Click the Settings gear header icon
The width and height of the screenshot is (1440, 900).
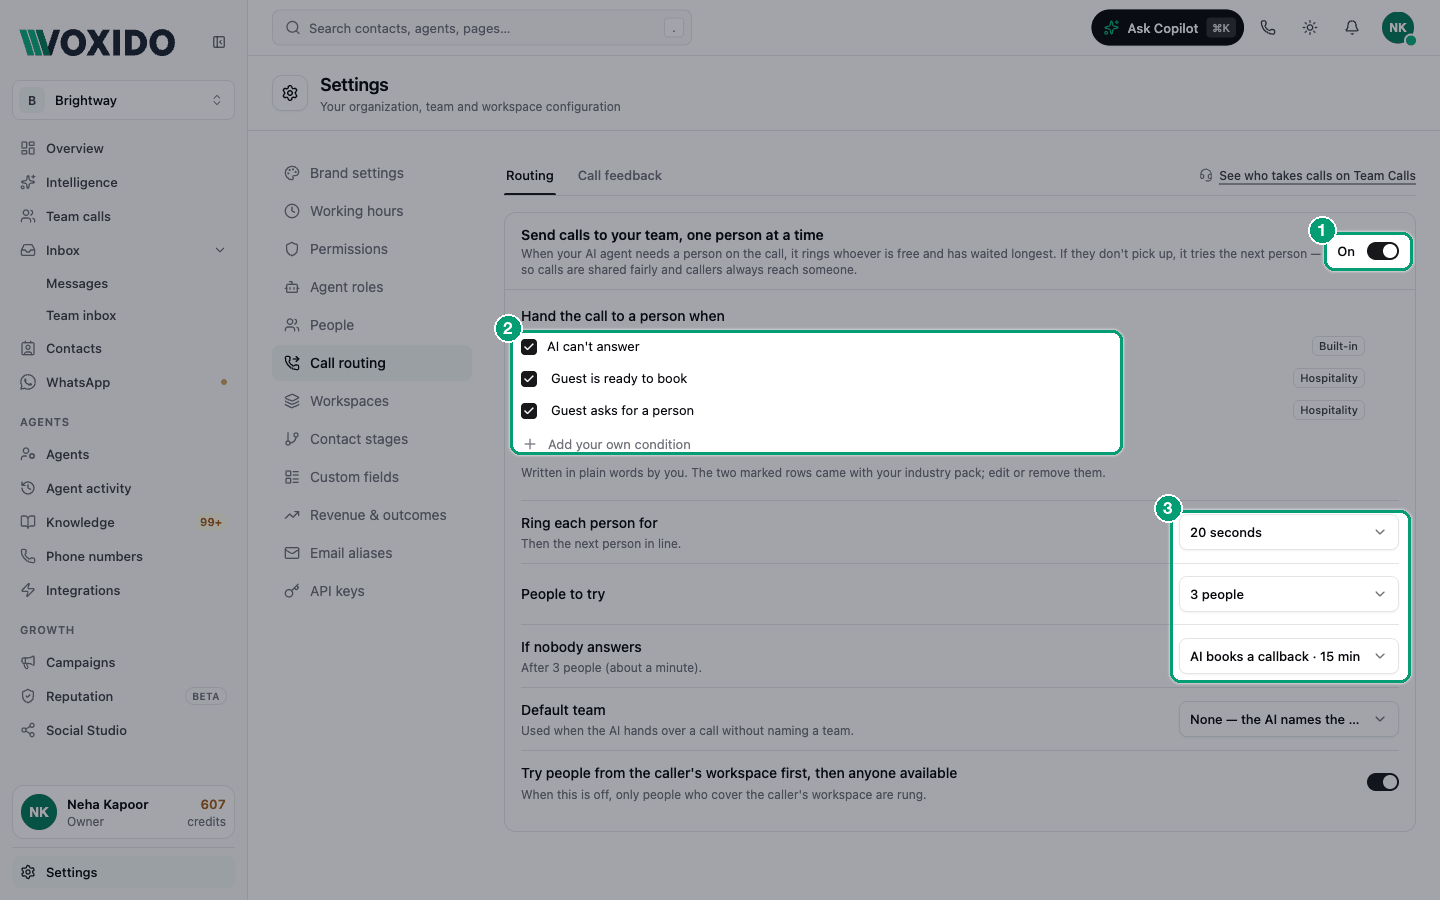coord(290,93)
